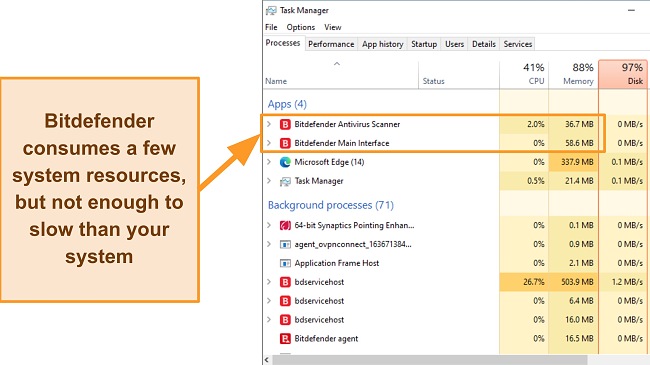Select the Apps (4) group header
Viewport: 650px width, 365px height.
[287, 104]
